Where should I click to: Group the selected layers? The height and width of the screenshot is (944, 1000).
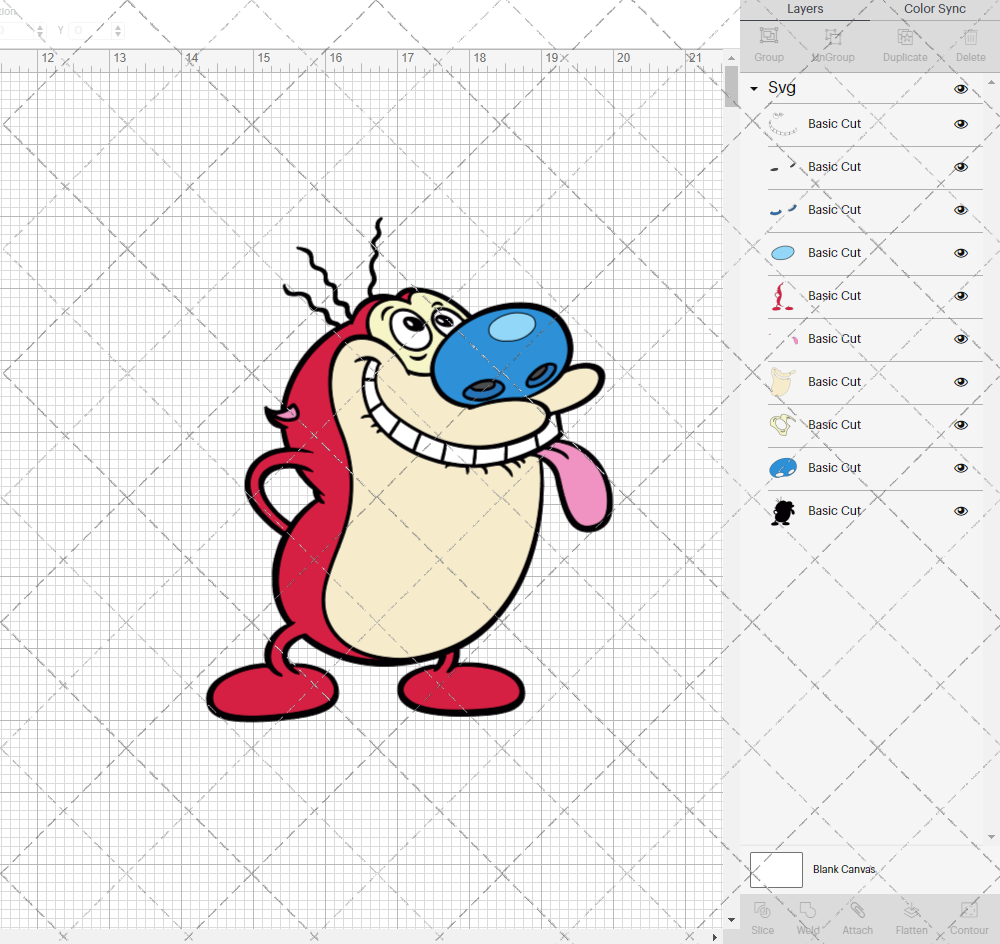pos(768,42)
